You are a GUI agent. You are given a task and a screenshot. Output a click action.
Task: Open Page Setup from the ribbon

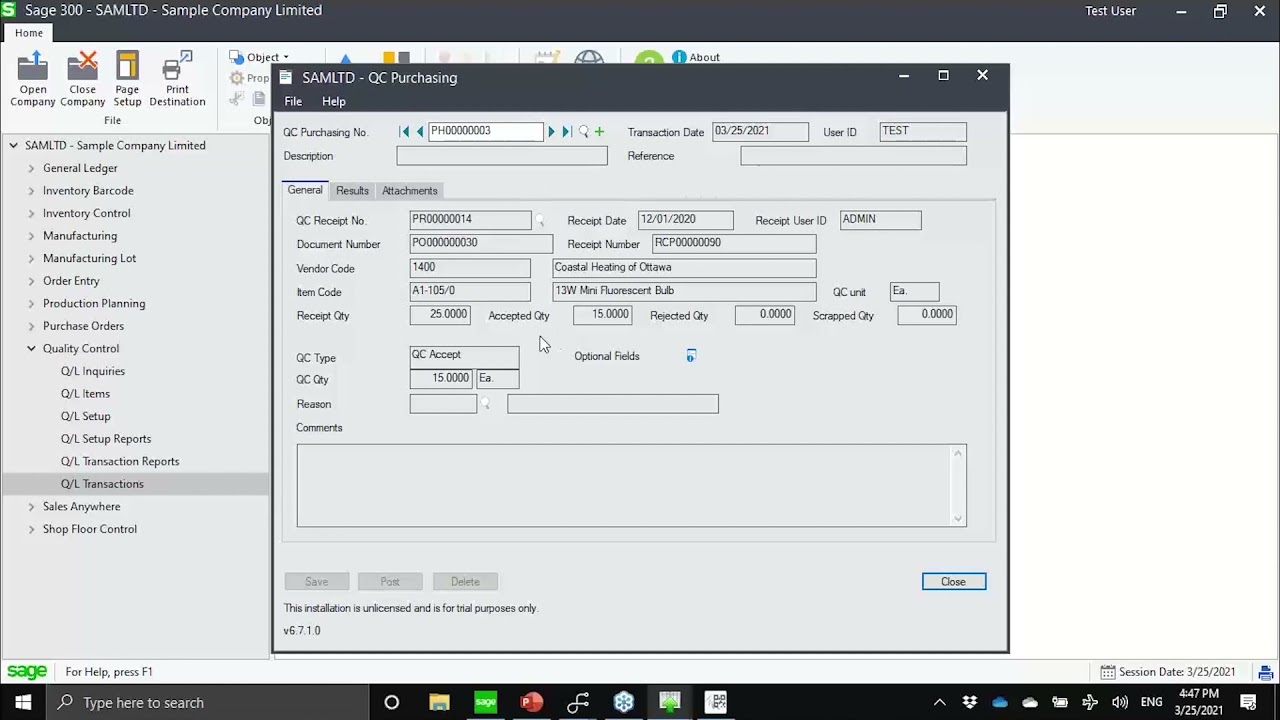(127, 79)
